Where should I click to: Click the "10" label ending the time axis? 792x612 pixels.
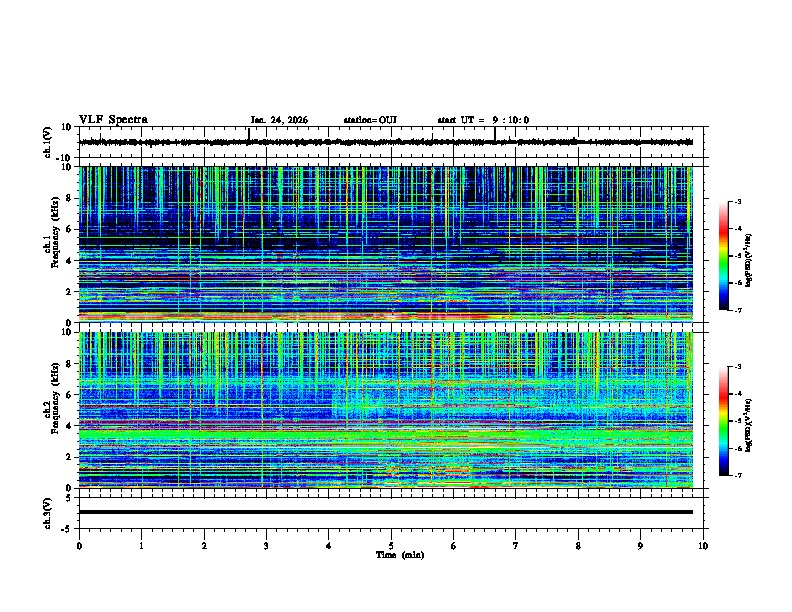pos(703,546)
